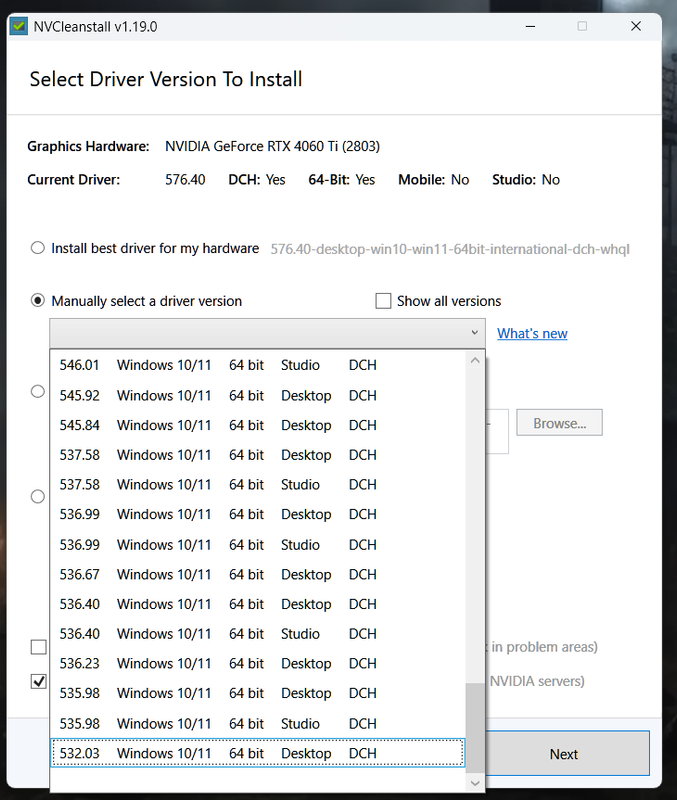This screenshot has height=800, width=677.
Task: Click the dropdown list scroll-up arrow
Action: tap(475, 360)
